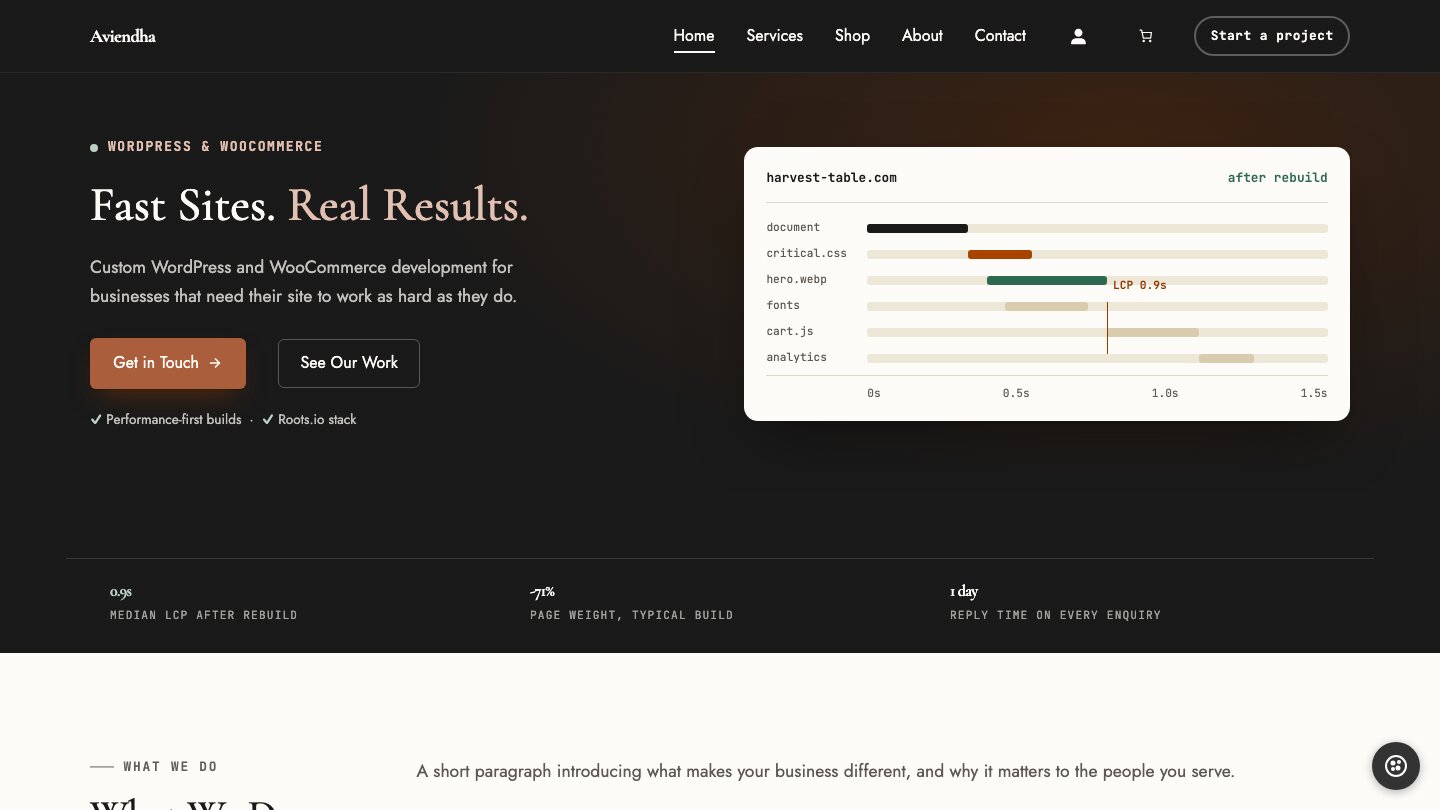Click the MEDIAN LCP AFTER REBUILD stat
The height and width of the screenshot is (810, 1440).
tap(204, 615)
